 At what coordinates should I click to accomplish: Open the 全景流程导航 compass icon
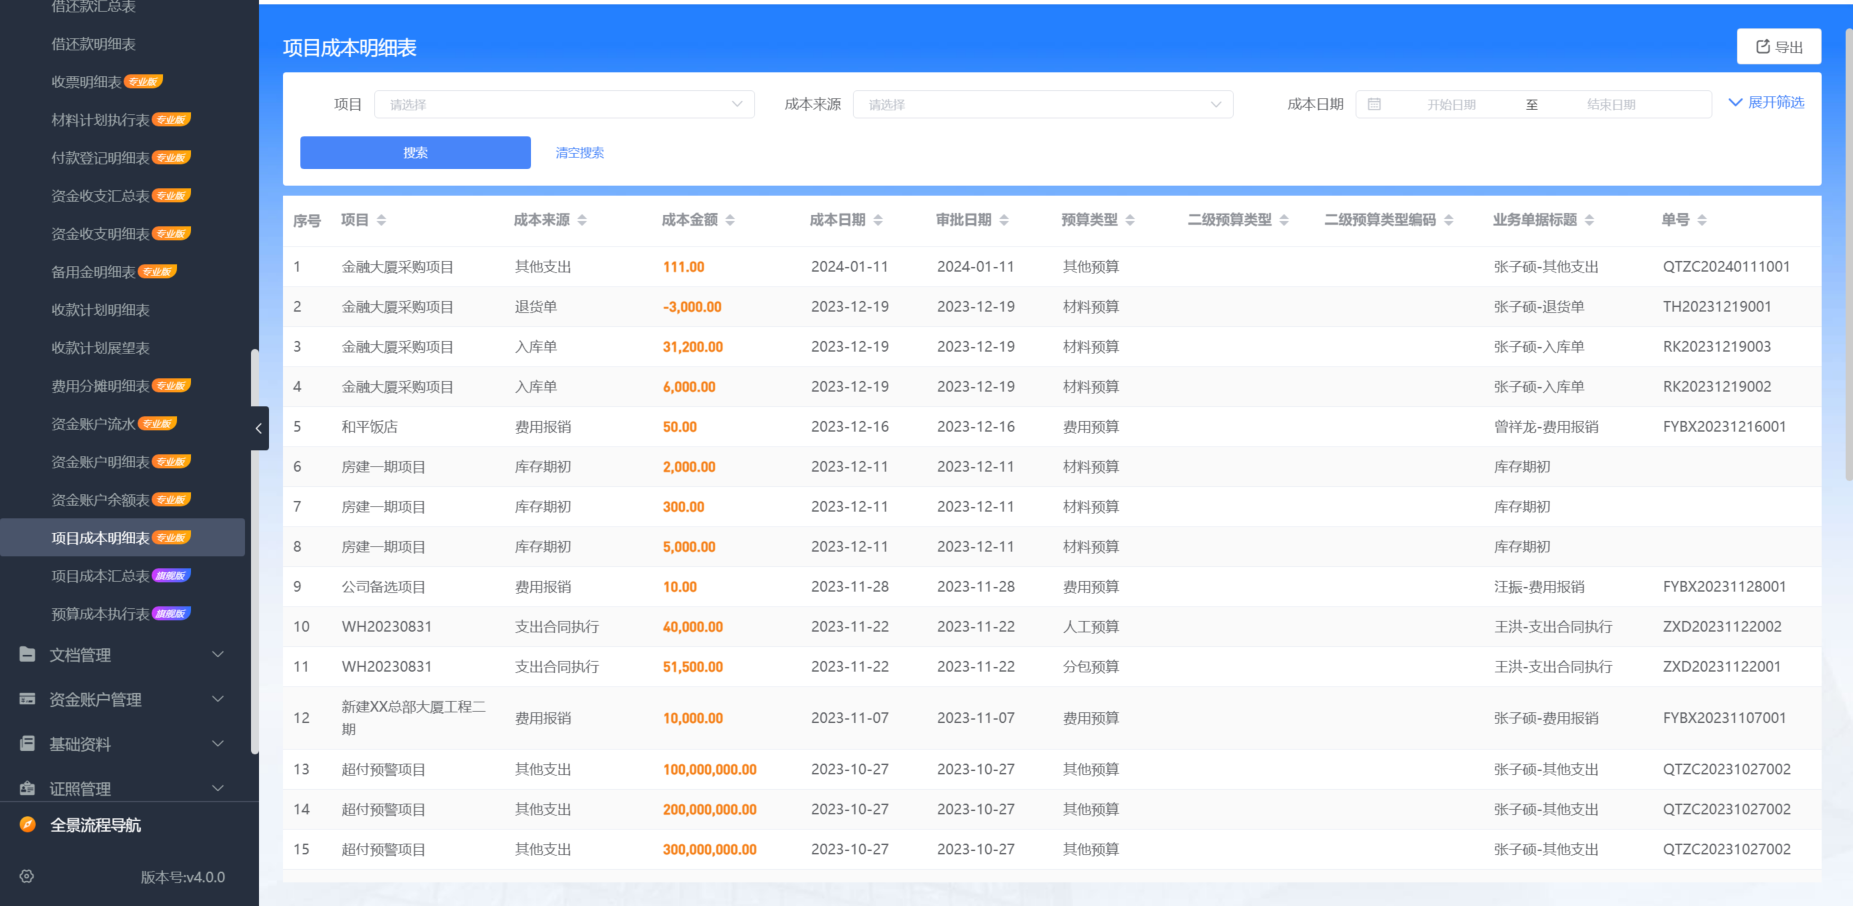tap(25, 825)
